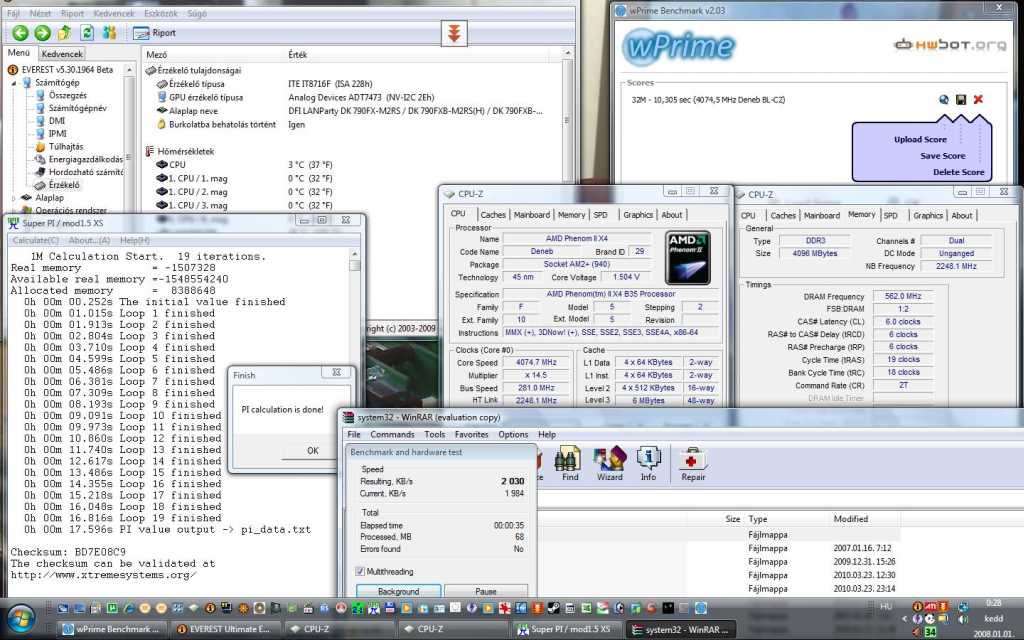The image size is (1024, 640).
Task: Click the Up level icon in EVEREST toolbar
Action: (65, 33)
